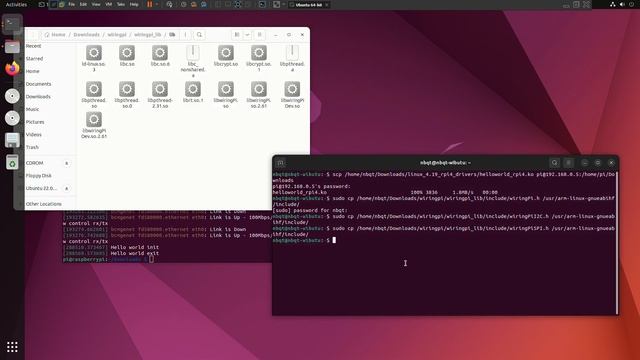Open Starred in Files sidebar

(x=34, y=59)
